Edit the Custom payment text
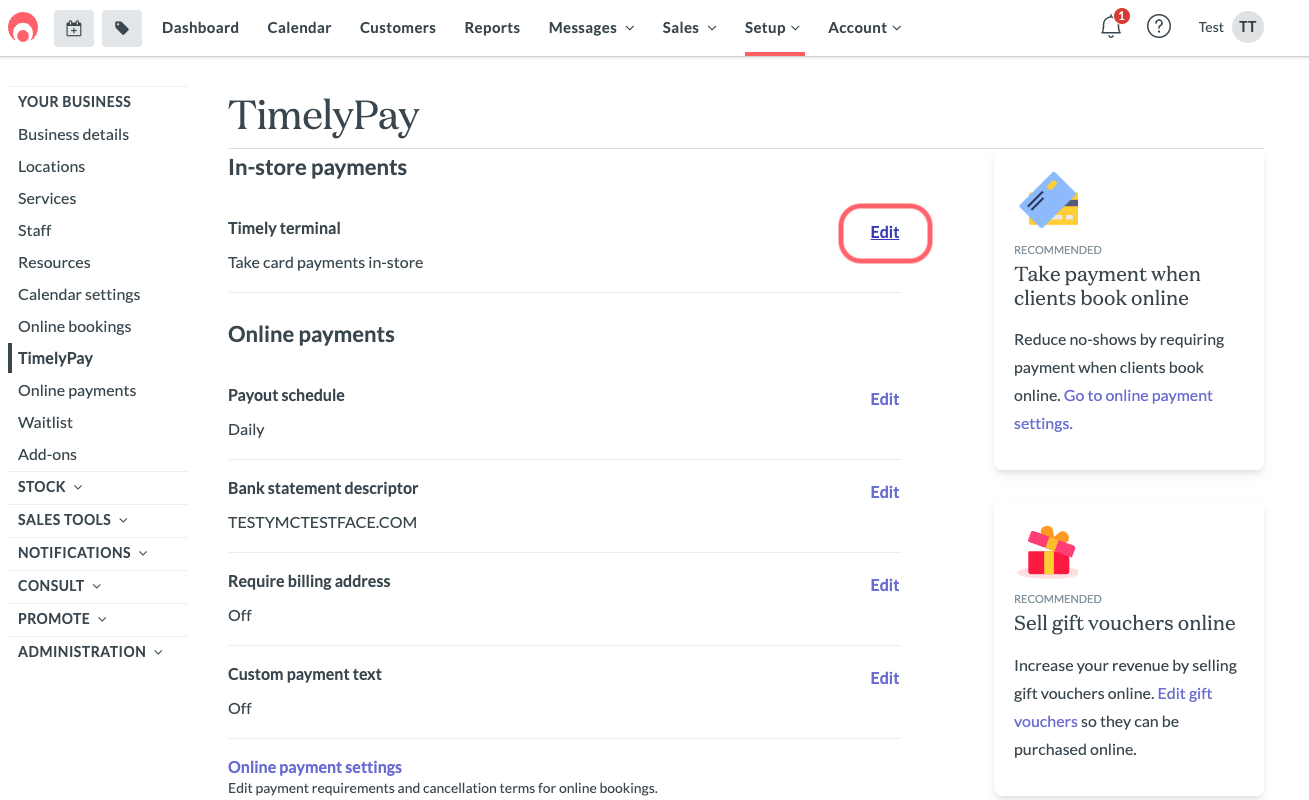This screenshot has width=1309, height=800. [x=885, y=678]
